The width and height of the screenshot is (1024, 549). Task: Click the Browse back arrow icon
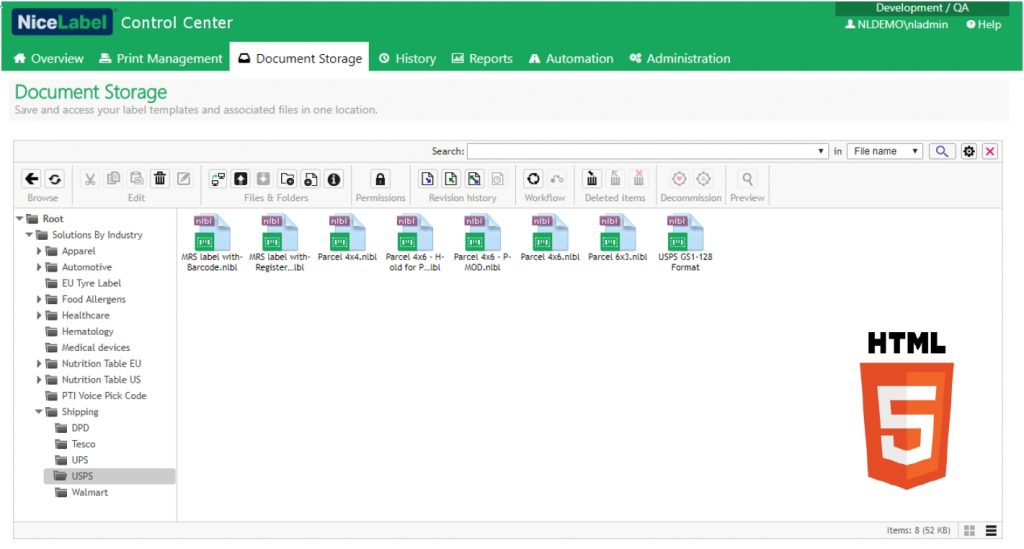pos(31,179)
